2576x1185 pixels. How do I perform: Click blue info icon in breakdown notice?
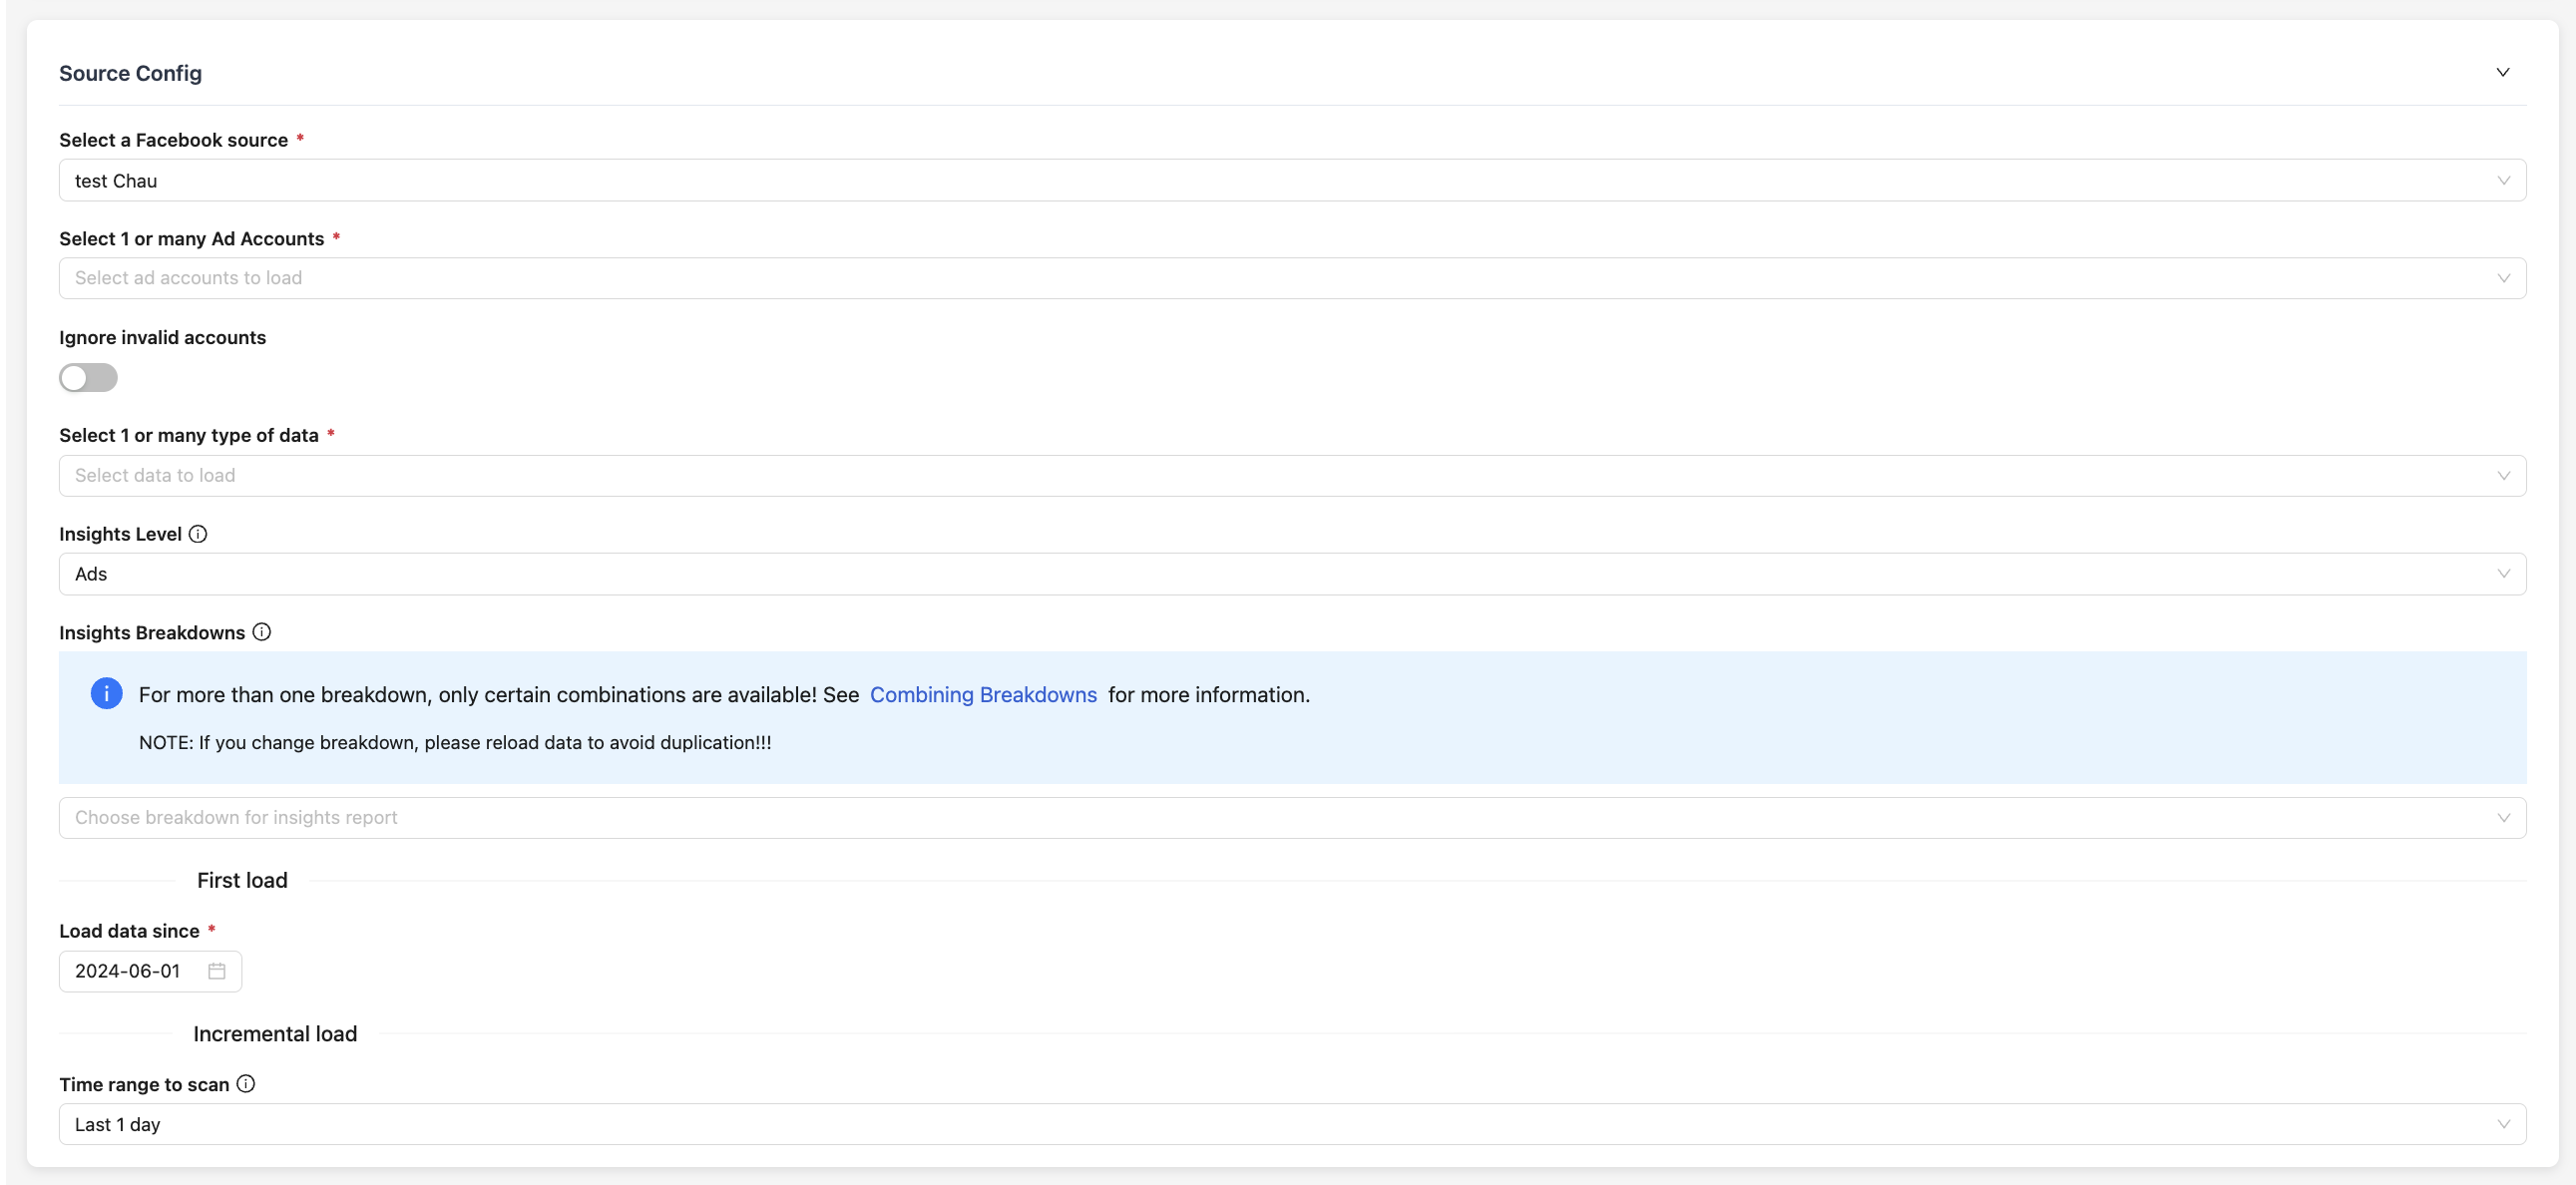pyautogui.click(x=106, y=693)
